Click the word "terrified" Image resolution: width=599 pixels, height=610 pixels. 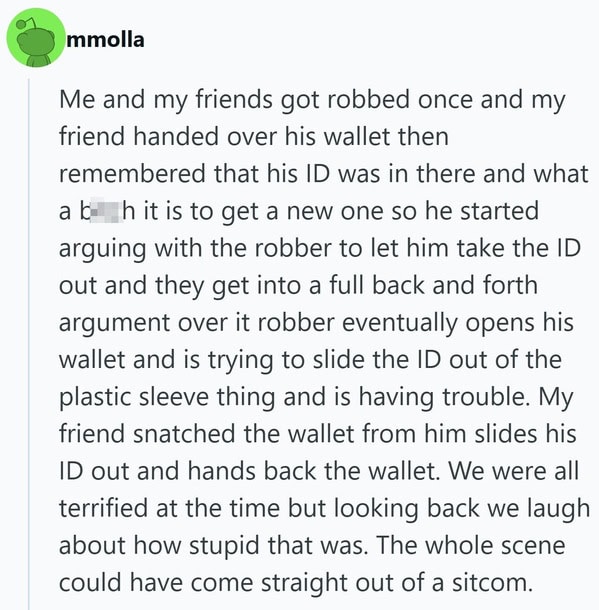(103, 508)
